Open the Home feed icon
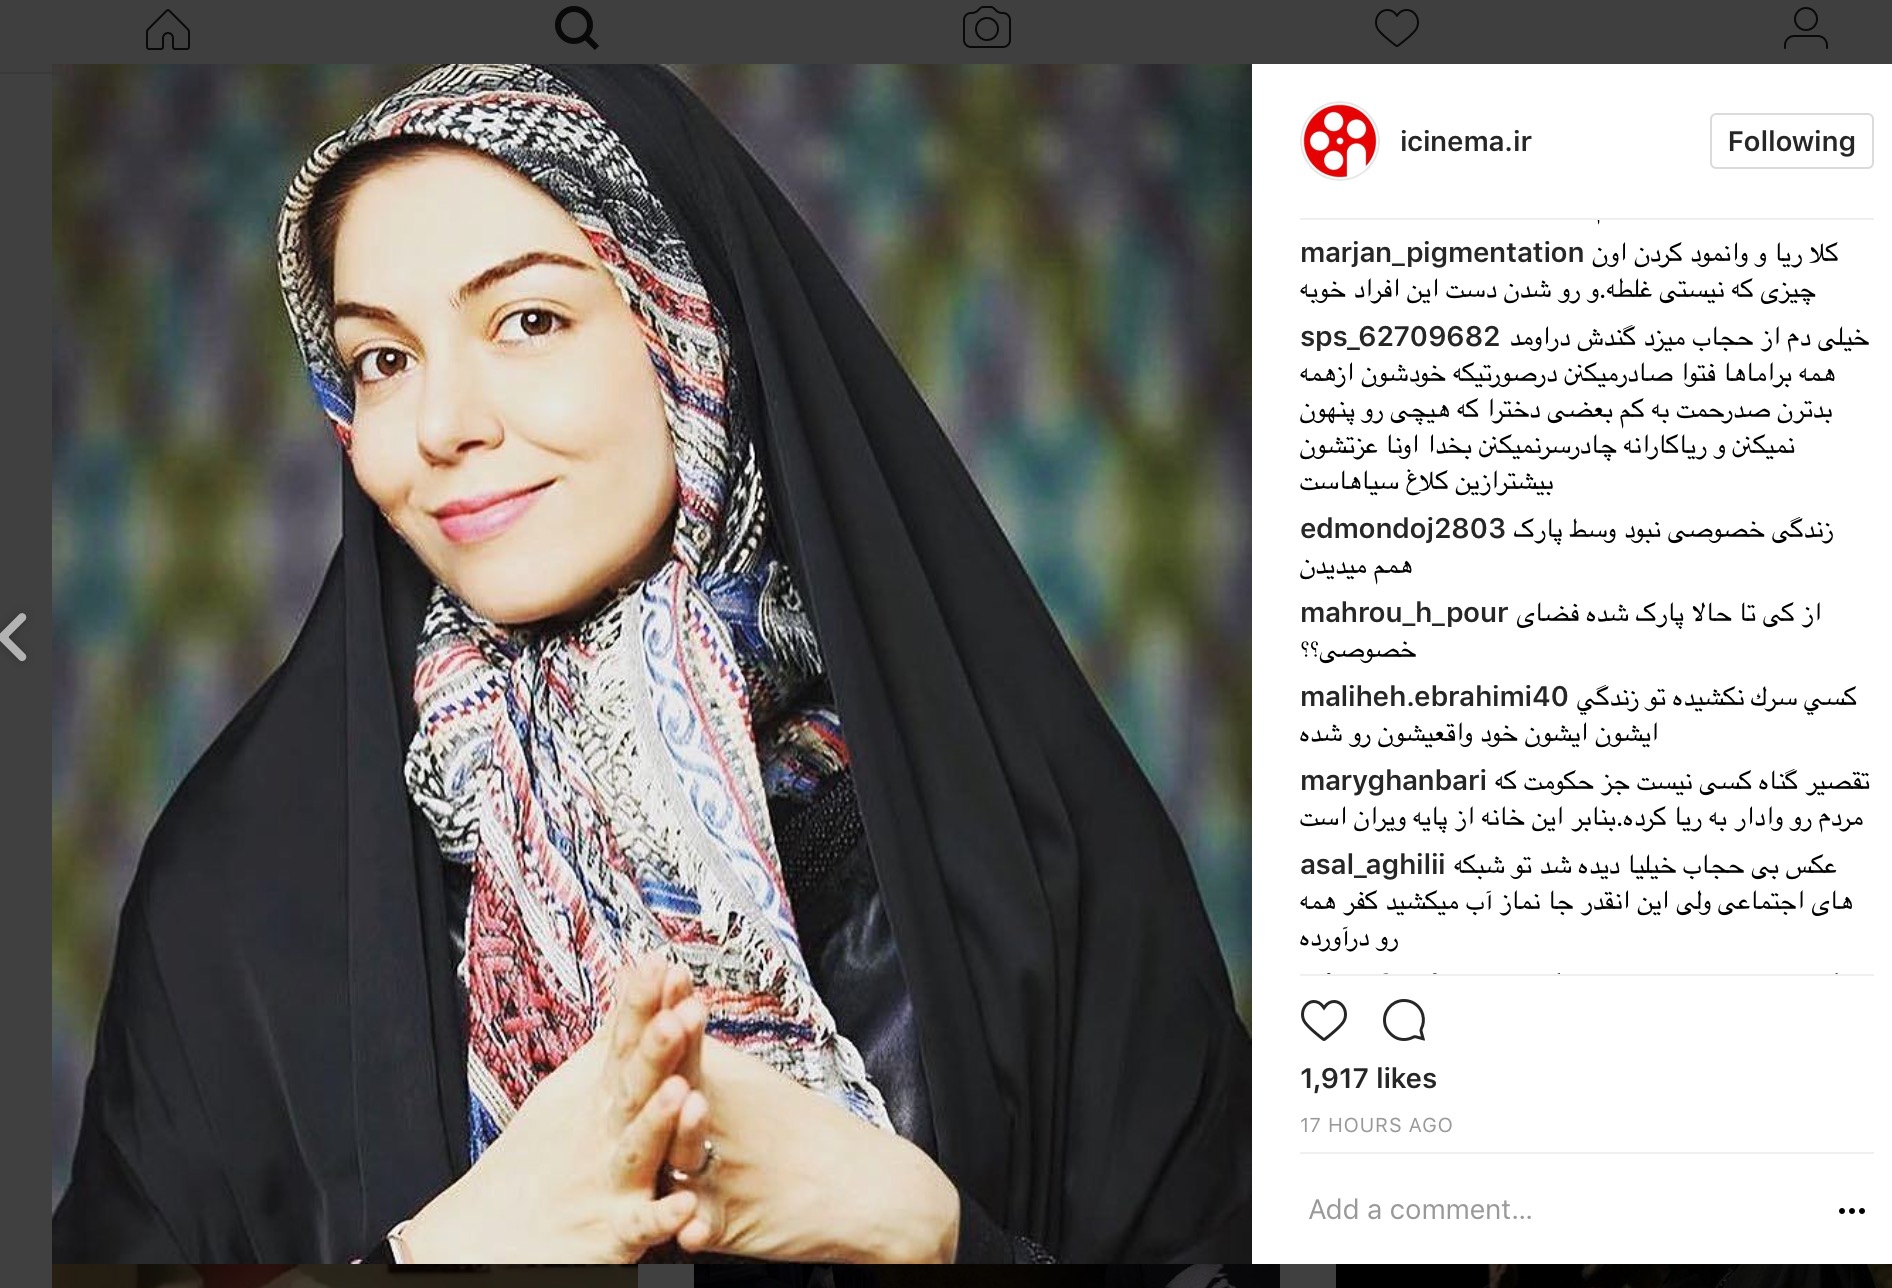Screen dimensions: 1892x1288 [168, 29]
